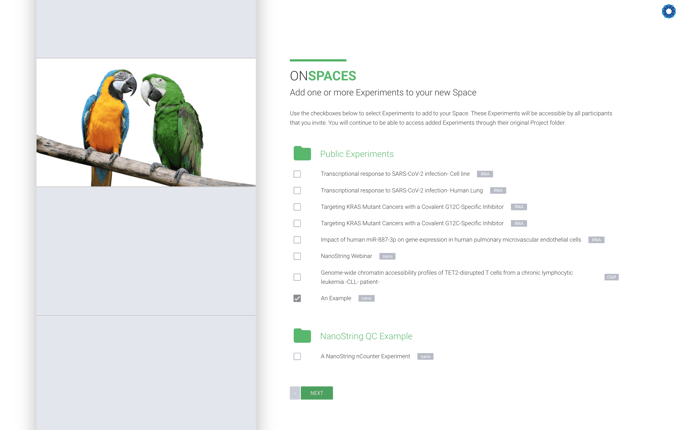Click the blue circular logo icon

coord(668,11)
